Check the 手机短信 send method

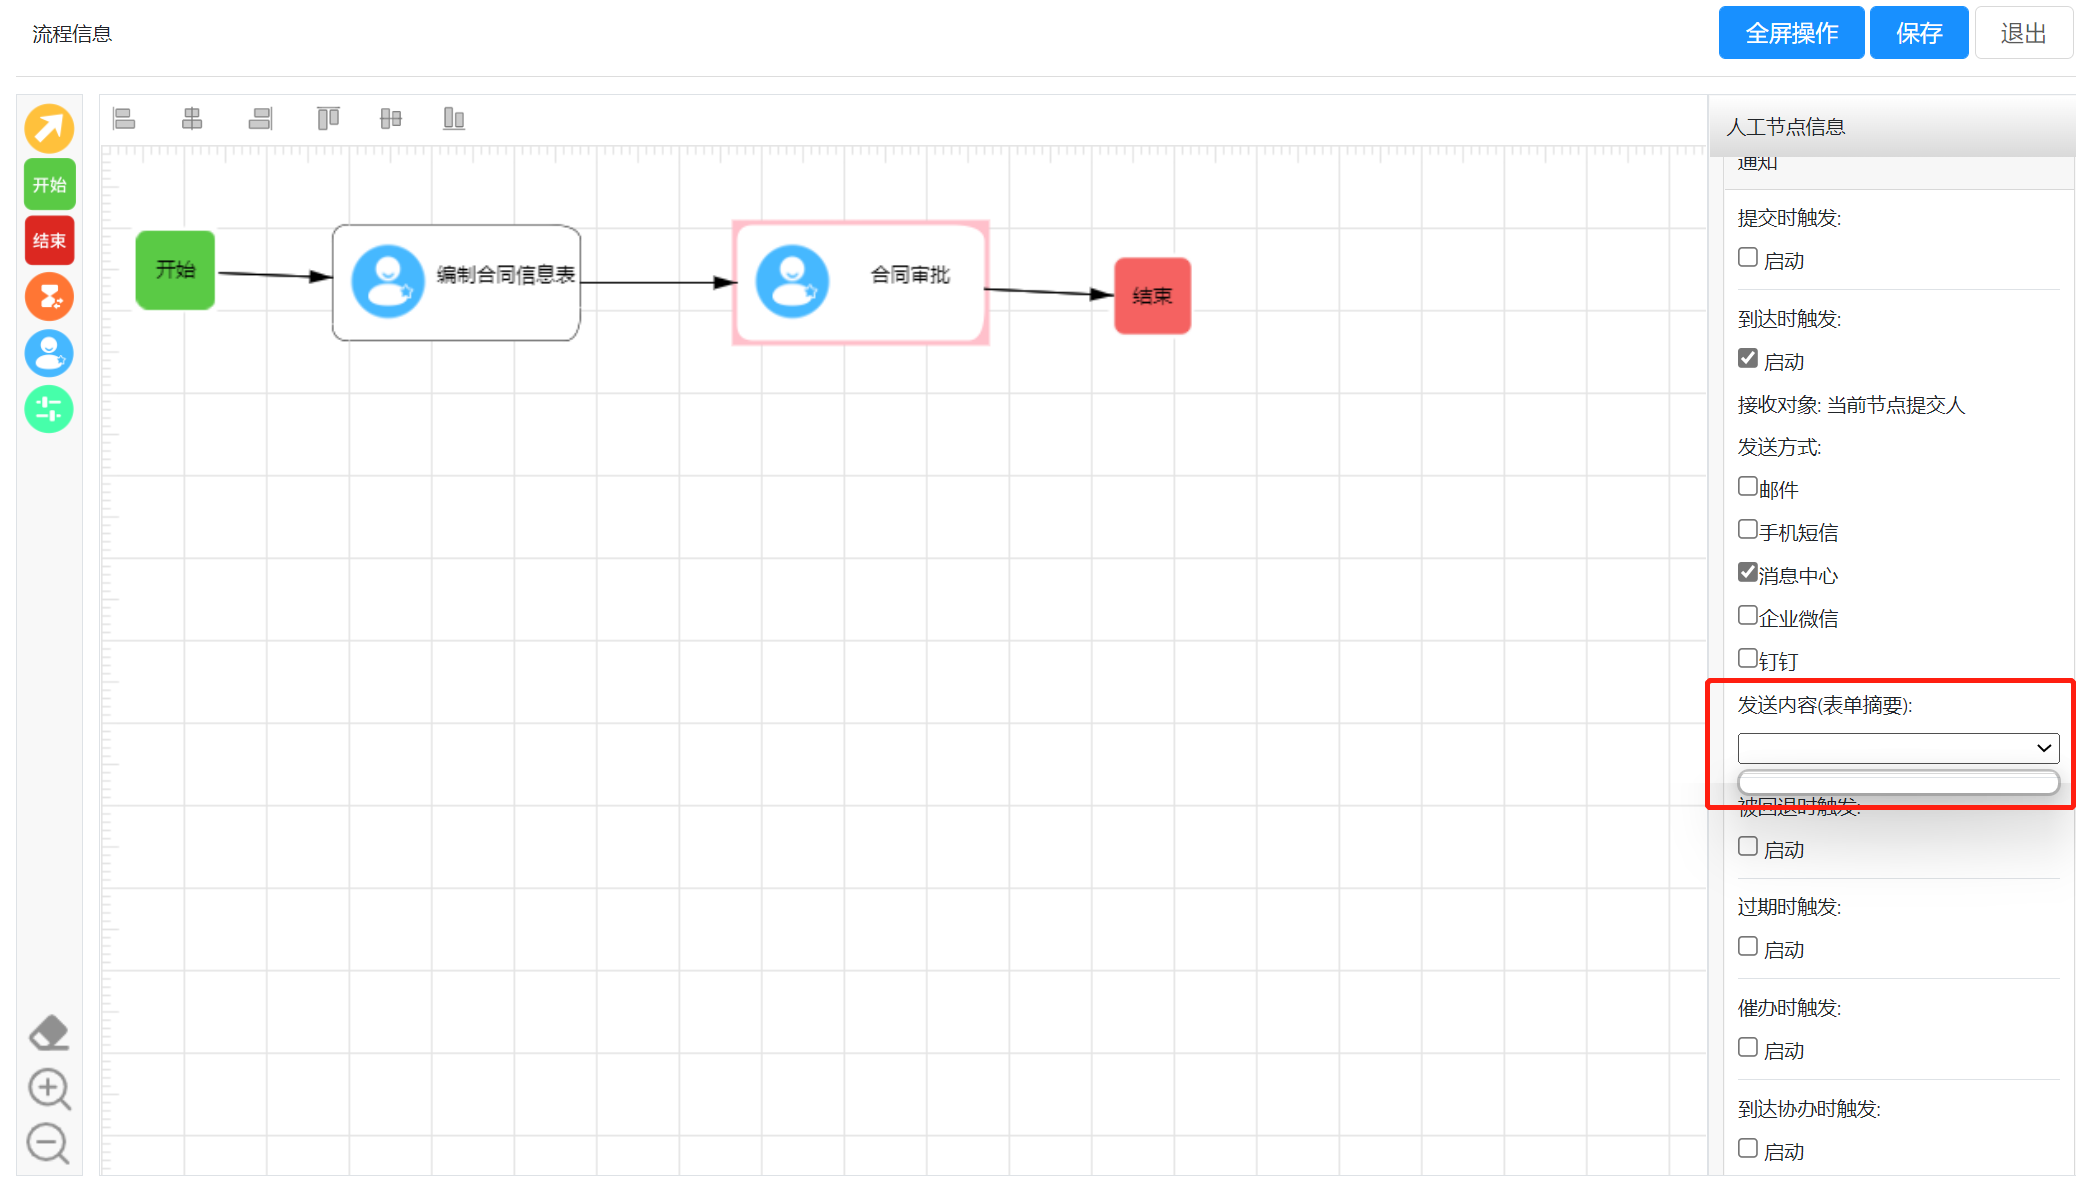1748,530
